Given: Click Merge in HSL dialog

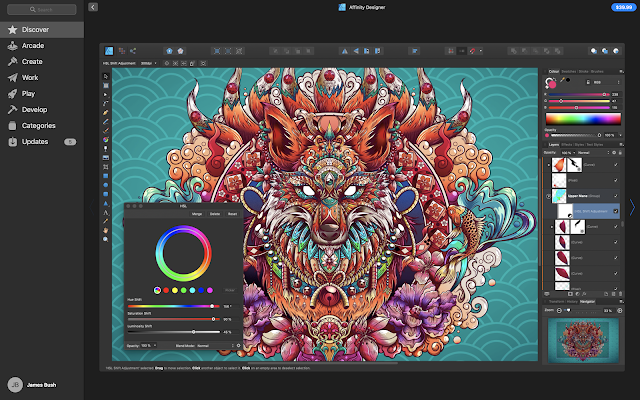Looking at the screenshot, I should click(x=197, y=214).
